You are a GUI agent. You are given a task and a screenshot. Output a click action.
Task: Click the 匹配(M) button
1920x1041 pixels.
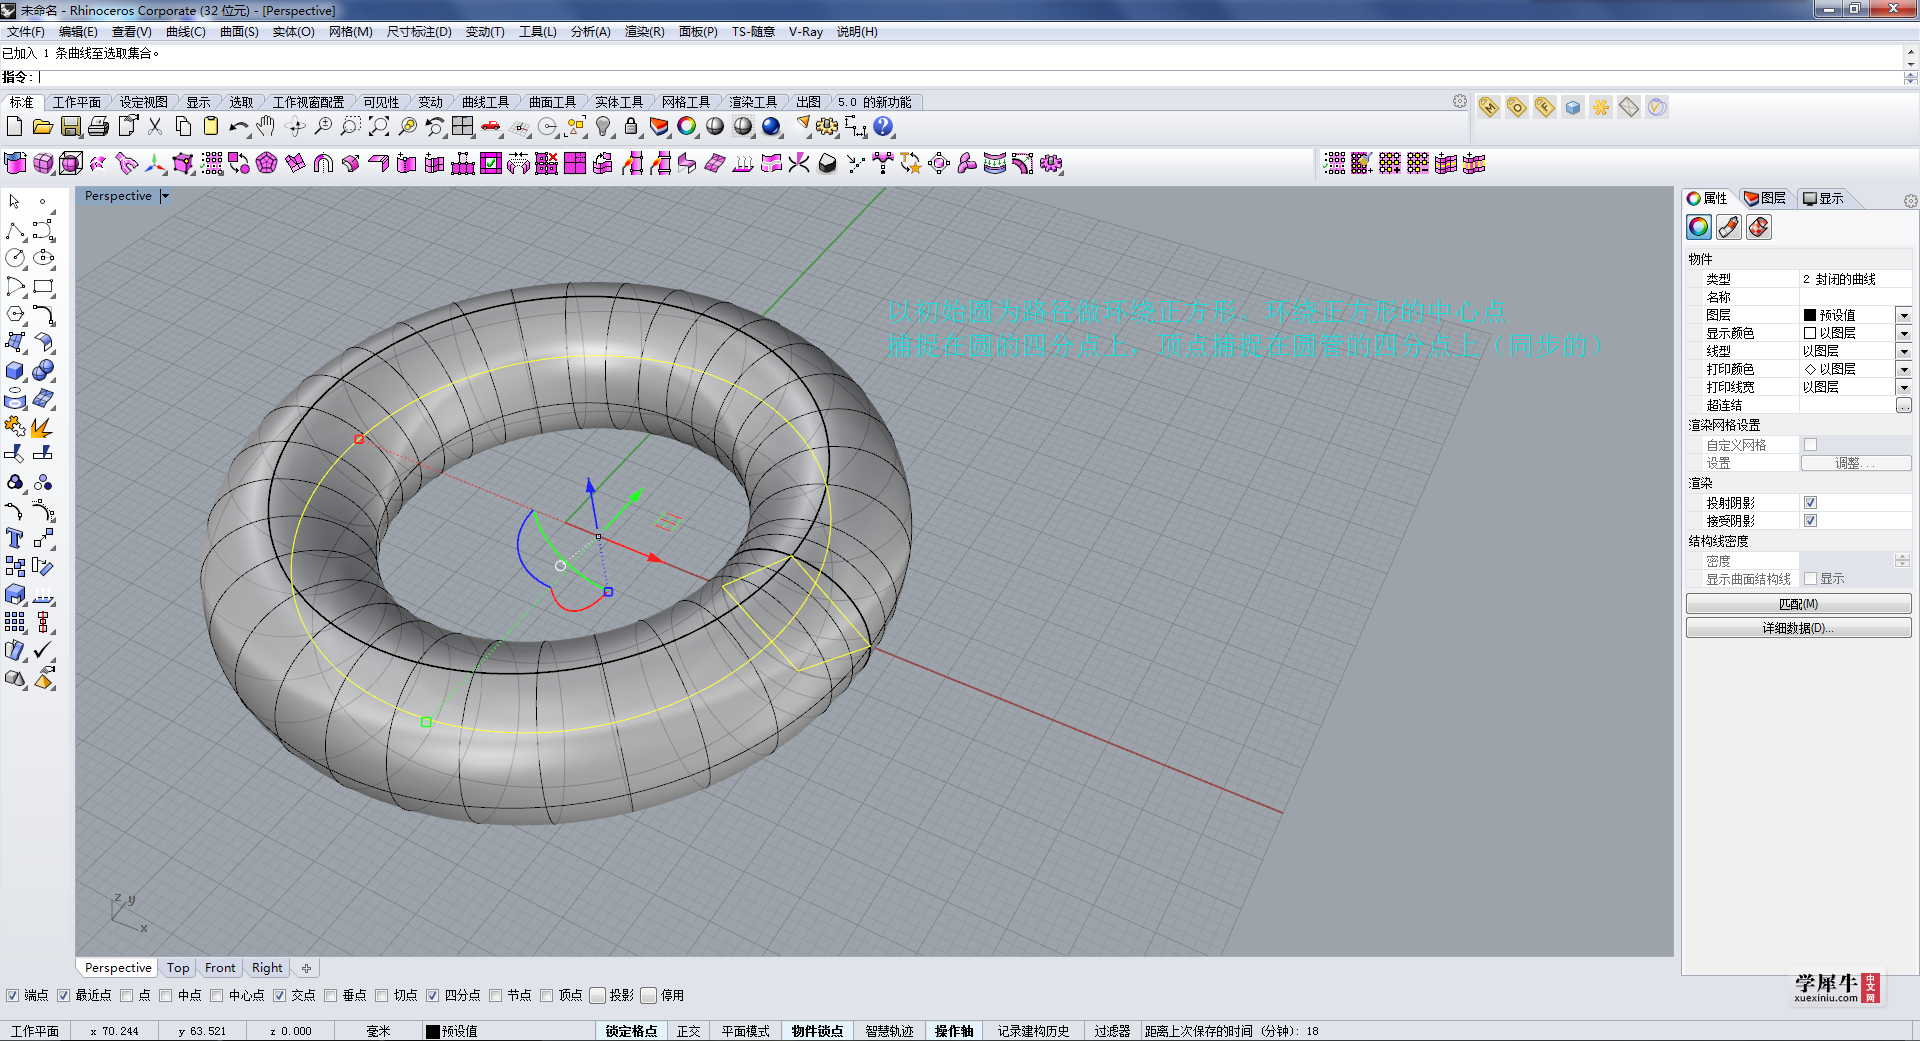1798,604
